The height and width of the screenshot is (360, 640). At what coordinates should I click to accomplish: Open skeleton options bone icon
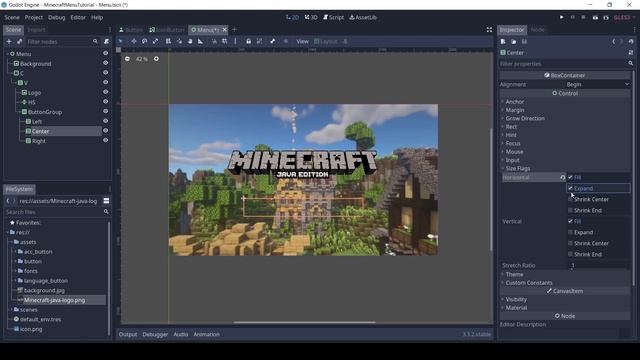(272, 41)
